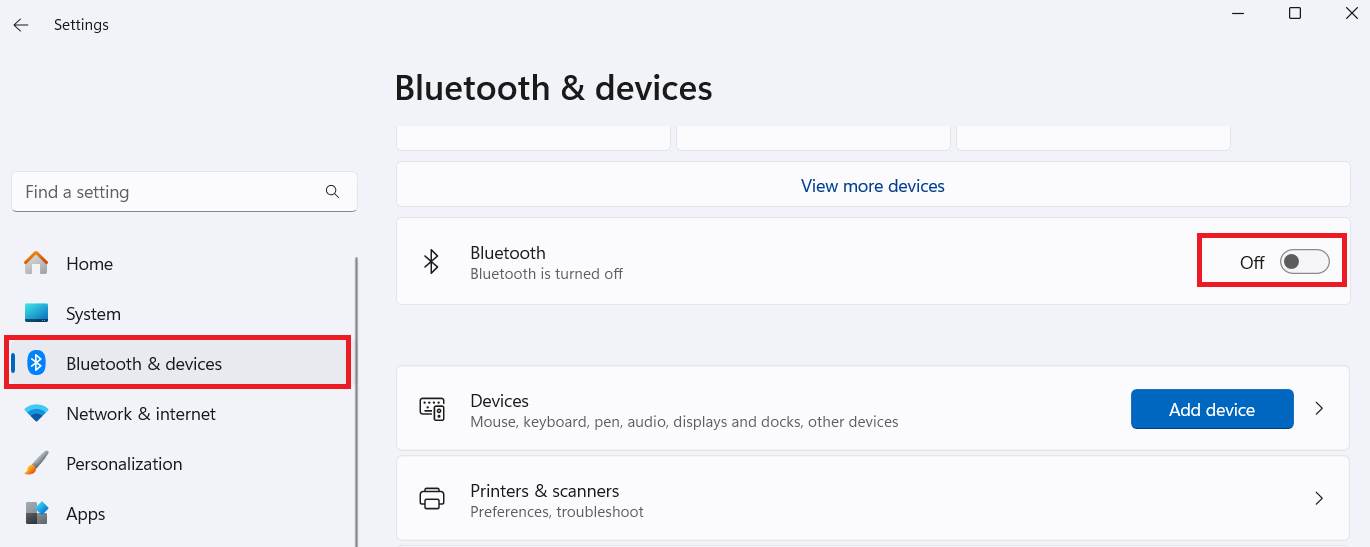Go to the Personalization settings page
The width and height of the screenshot is (1370, 547).
click(x=124, y=463)
